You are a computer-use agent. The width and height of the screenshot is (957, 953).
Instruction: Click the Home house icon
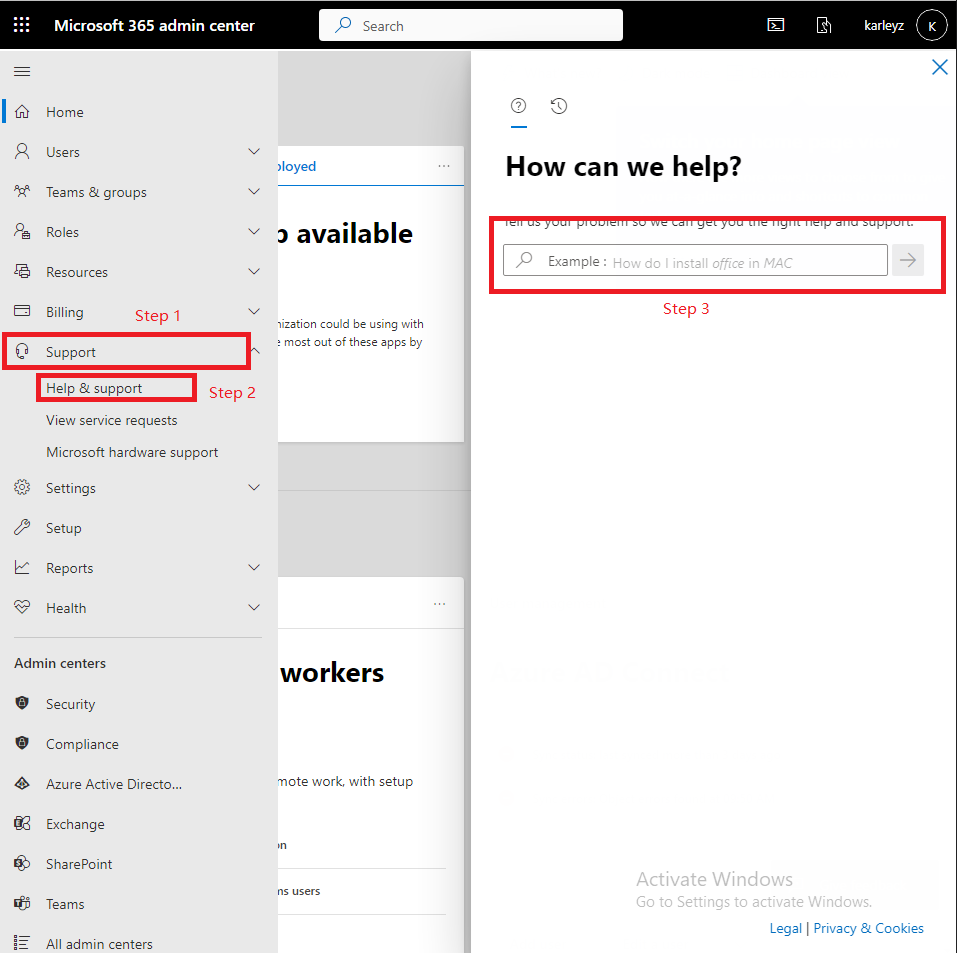22,112
